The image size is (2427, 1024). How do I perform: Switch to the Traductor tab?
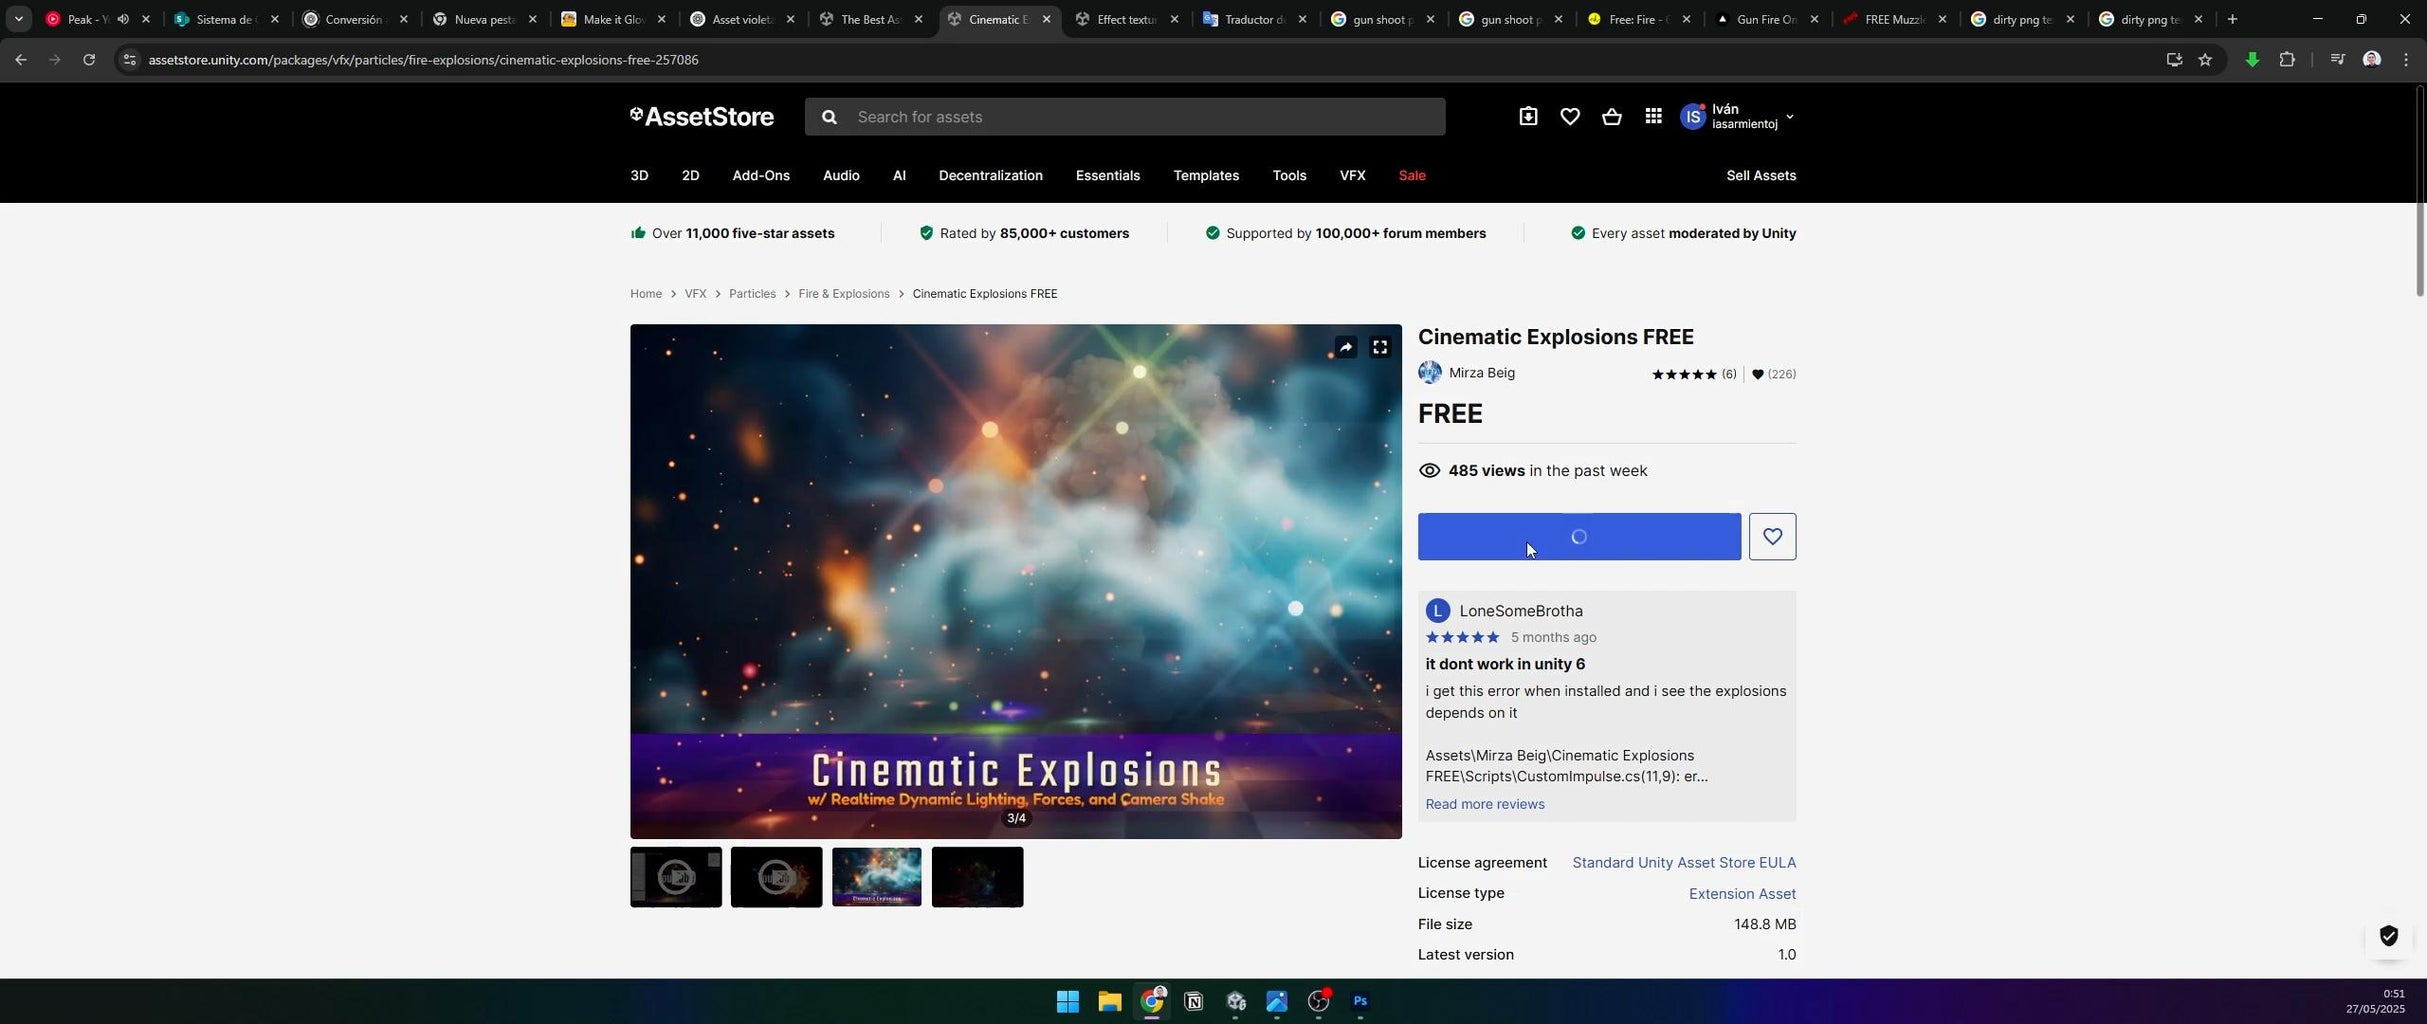1254,19
